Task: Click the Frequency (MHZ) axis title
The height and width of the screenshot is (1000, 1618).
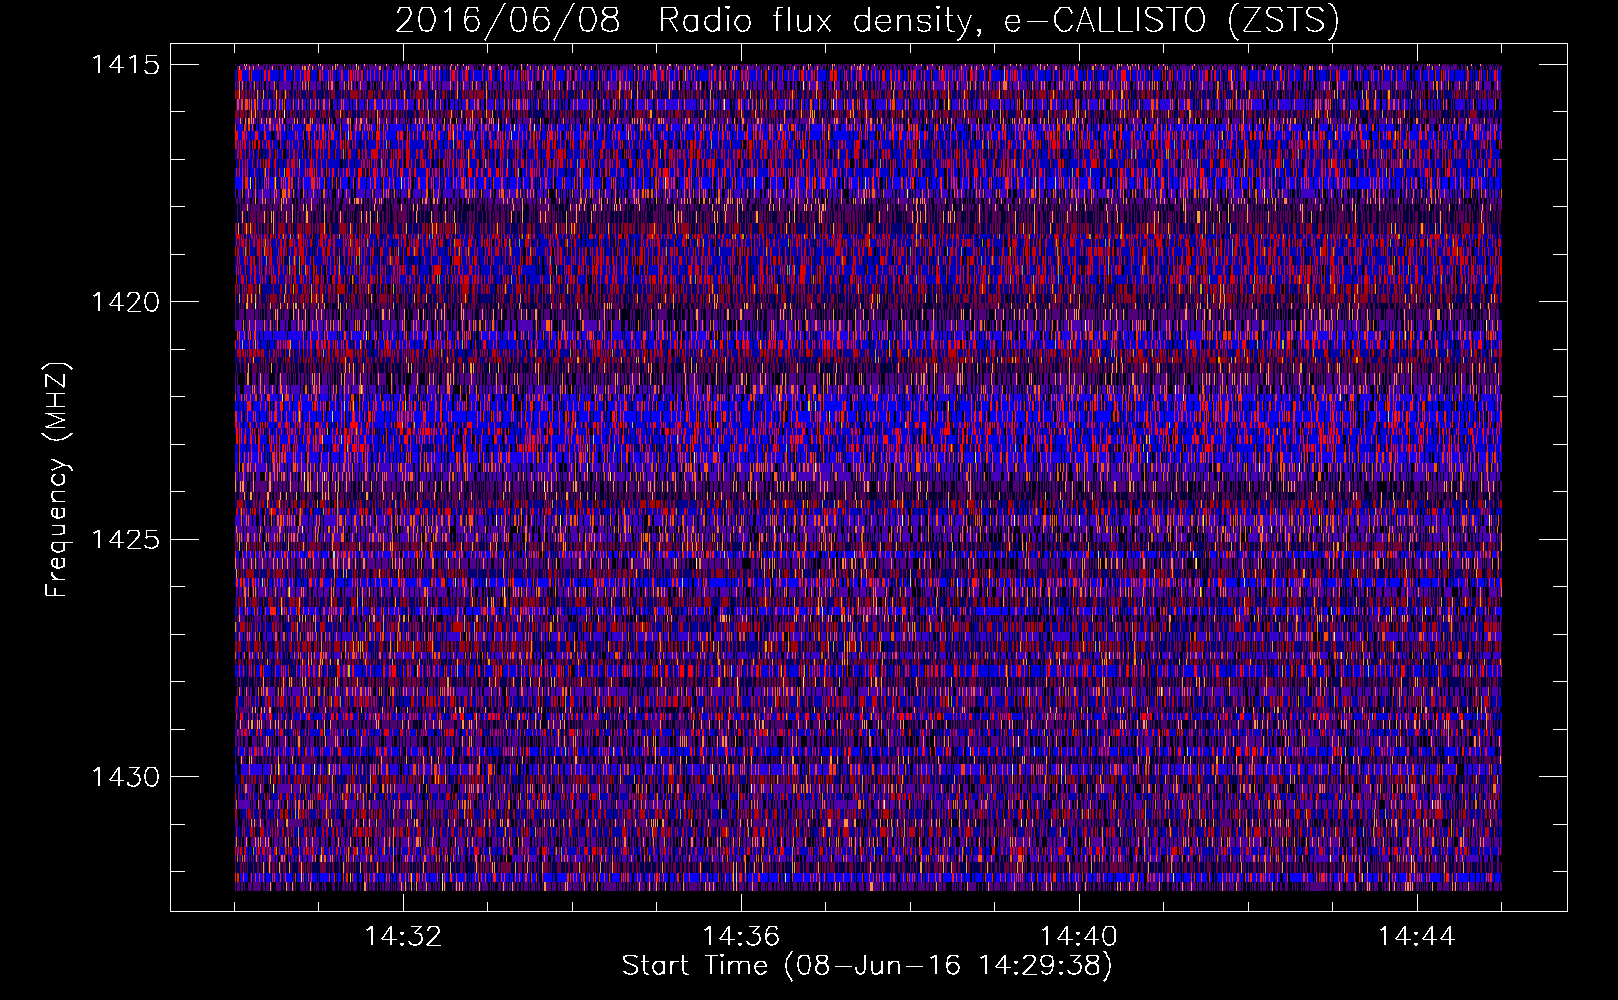Action: [58, 480]
